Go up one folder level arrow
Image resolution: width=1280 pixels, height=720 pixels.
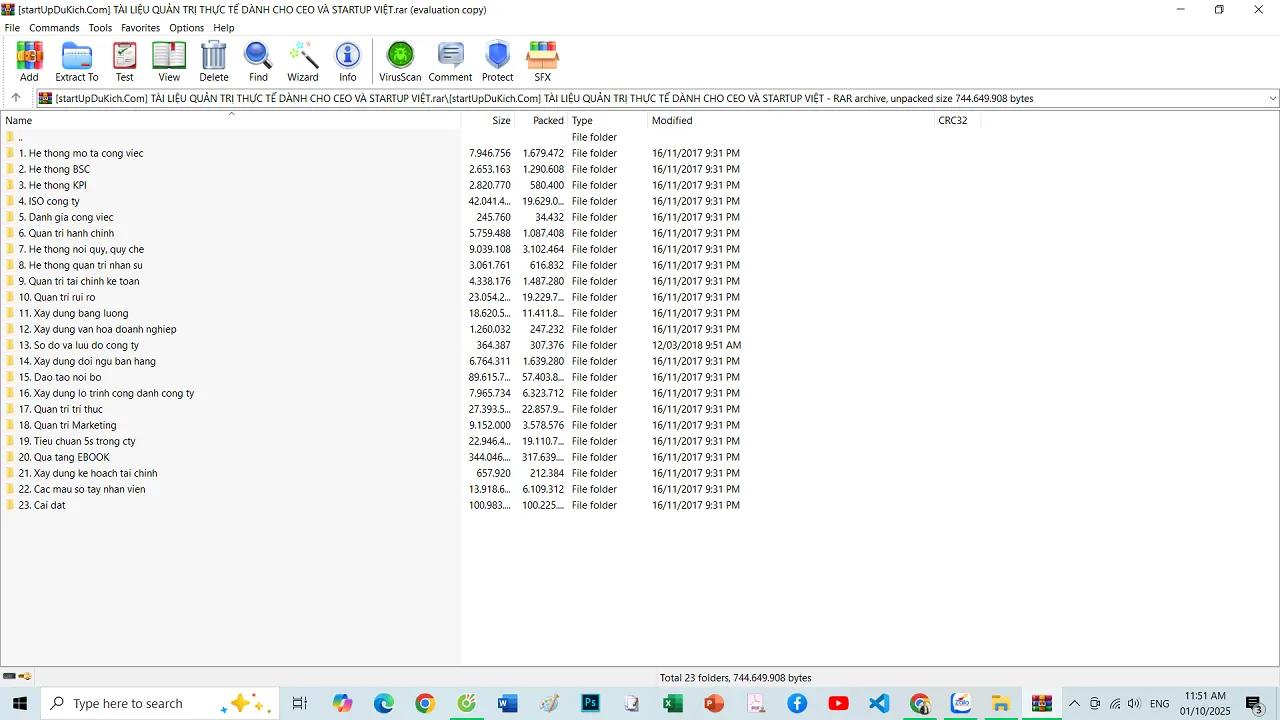point(16,98)
